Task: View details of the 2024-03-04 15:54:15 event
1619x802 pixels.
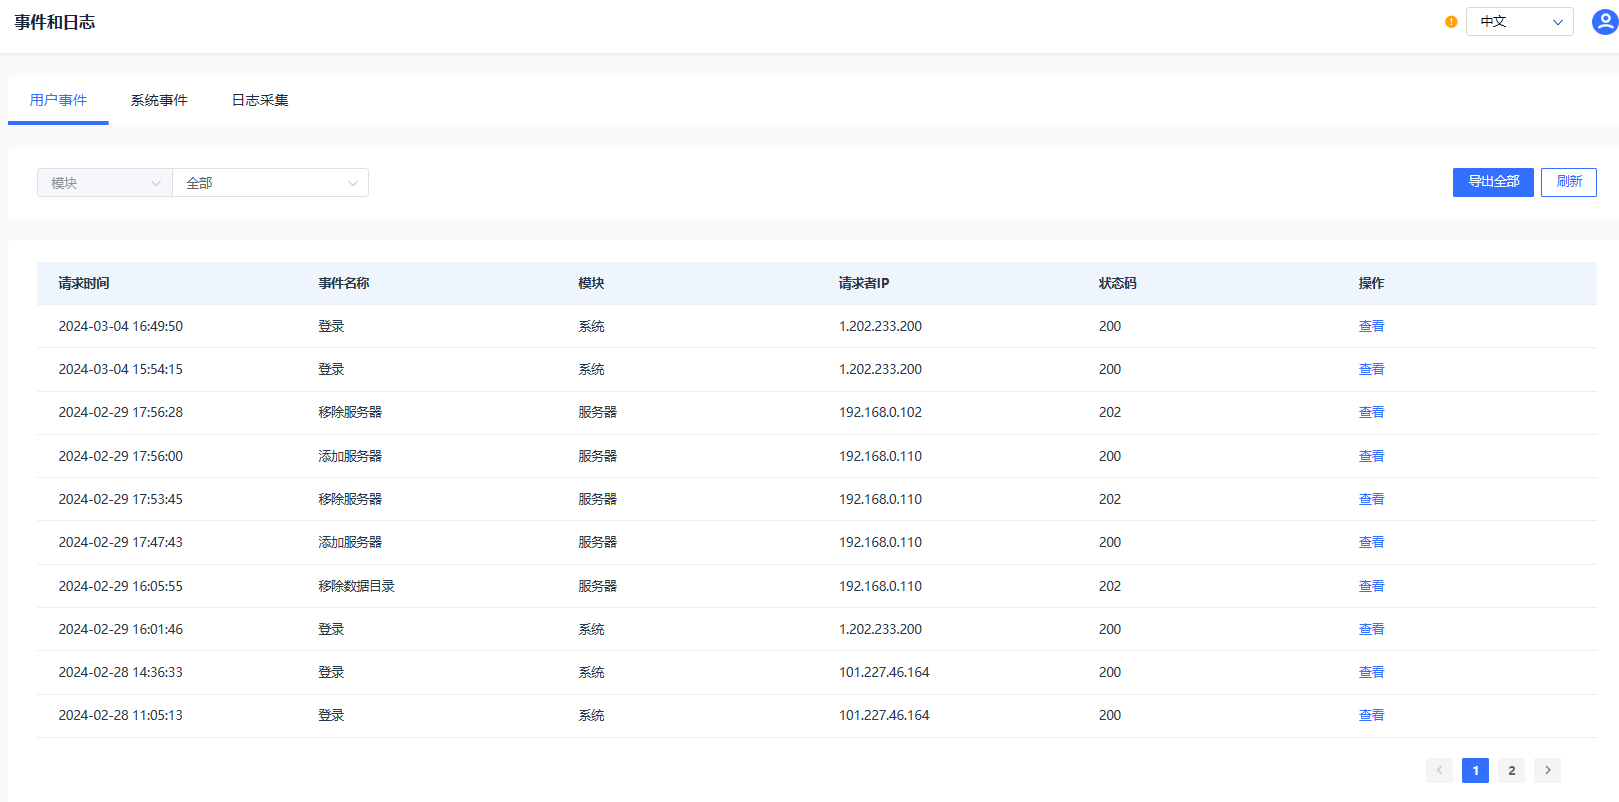Action: [1371, 369]
